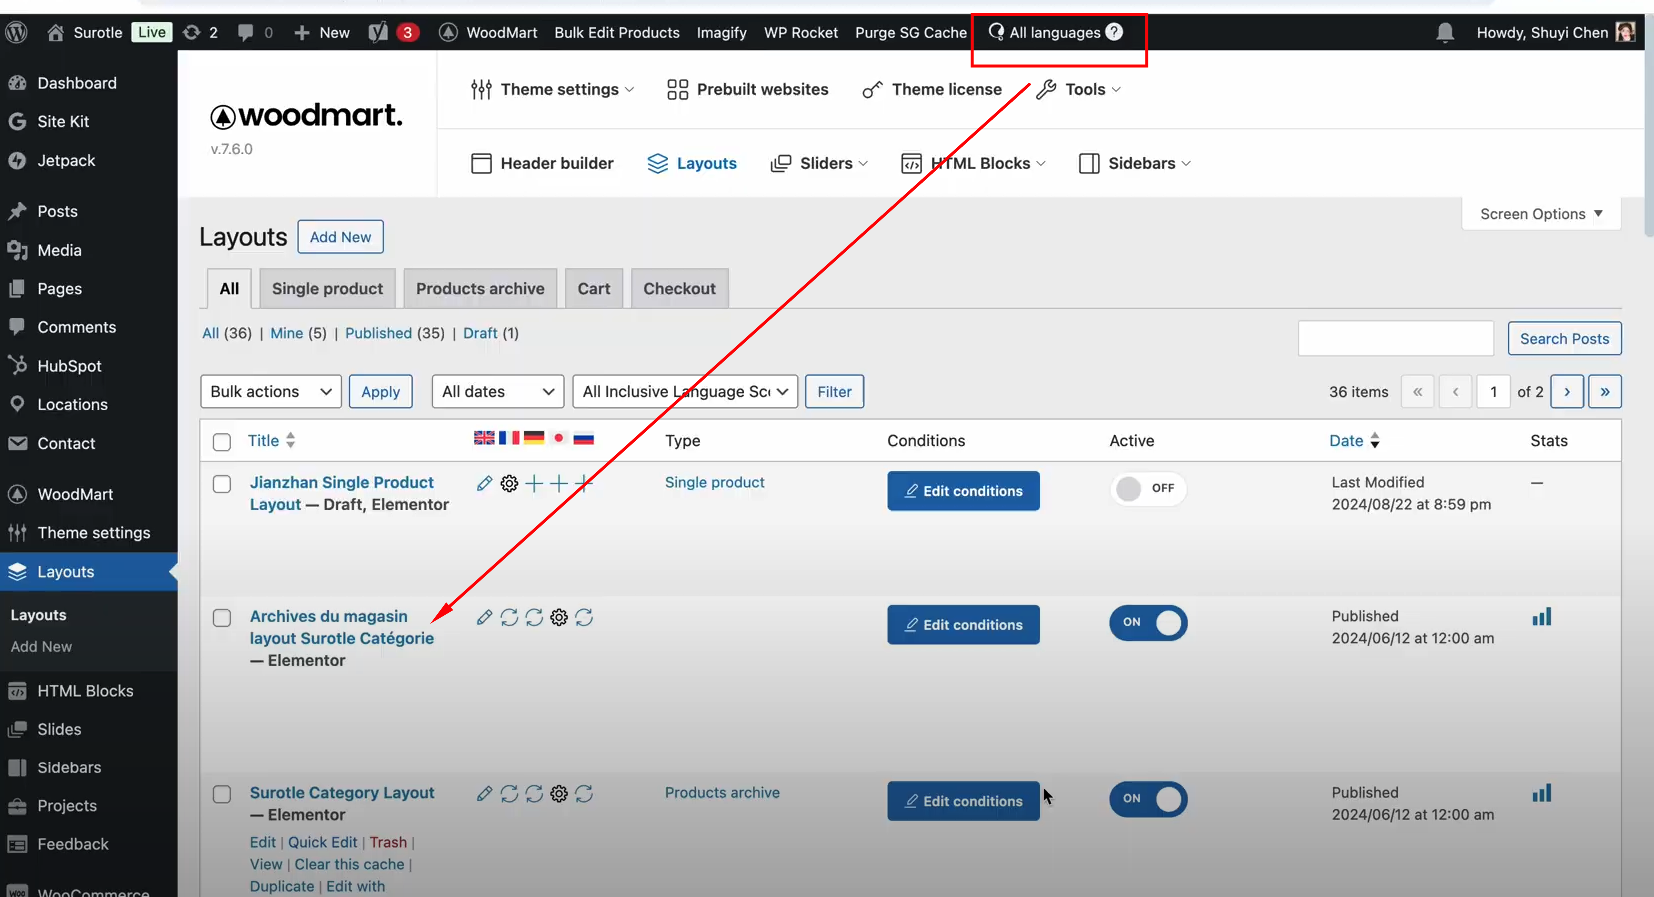Open the Draft (1) filter link

pyautogui.click(x=490, y=333)
